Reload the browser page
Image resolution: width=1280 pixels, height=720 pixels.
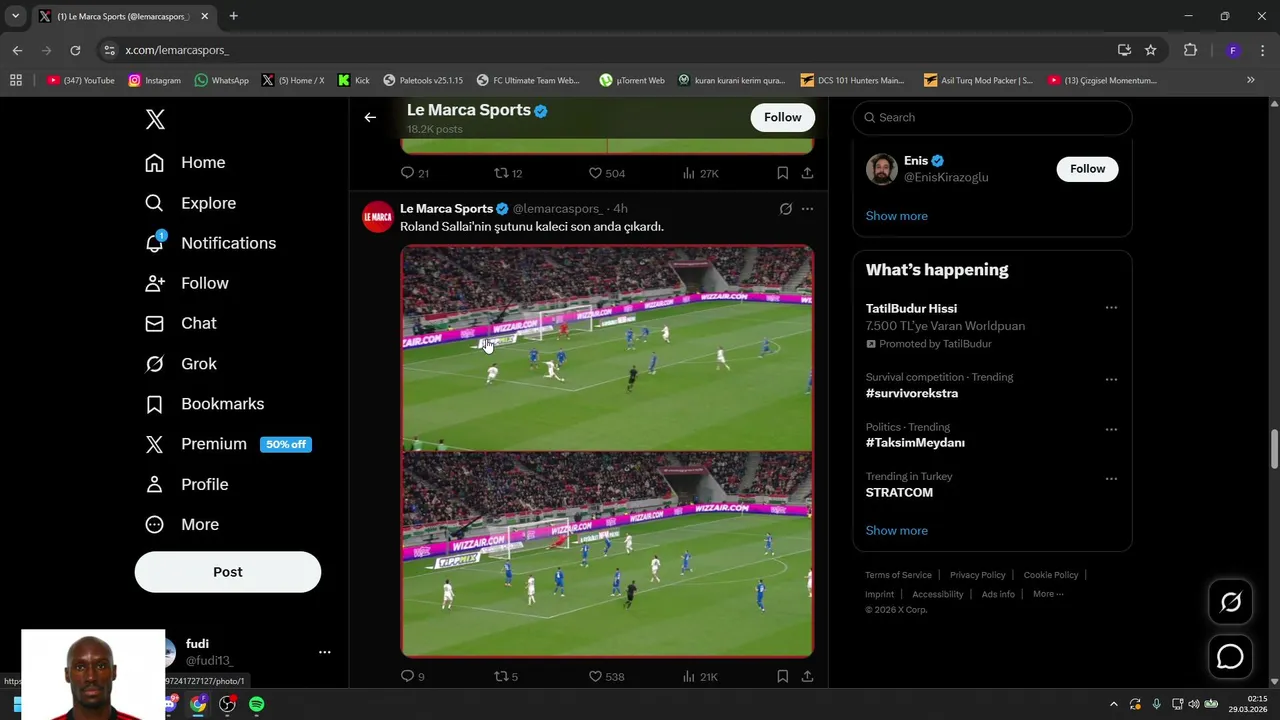click(x=75, y=50)
